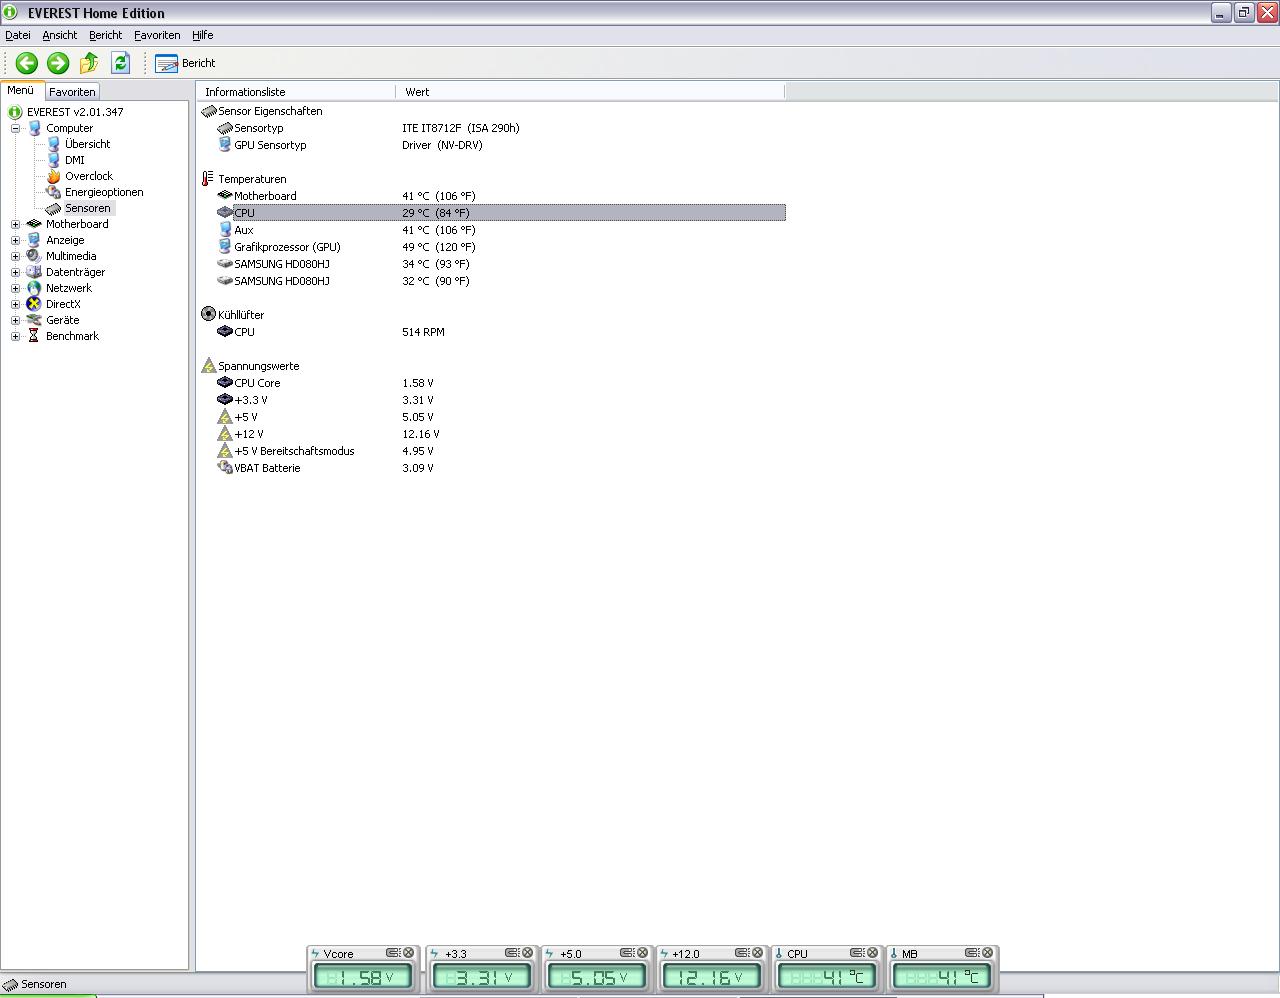The height and width of the screenshot is (998, 1280).
Task: Open Energieoptionen in the tree
Action: point(104,192)
